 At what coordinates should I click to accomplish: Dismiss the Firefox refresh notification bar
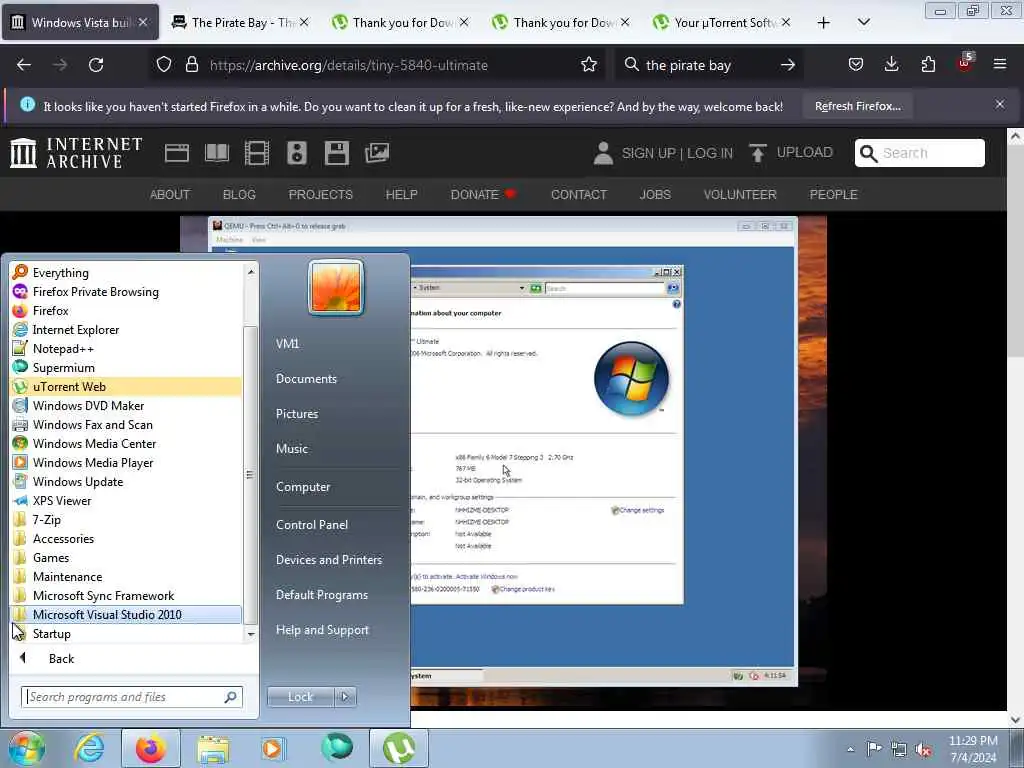click(1000, 104)
